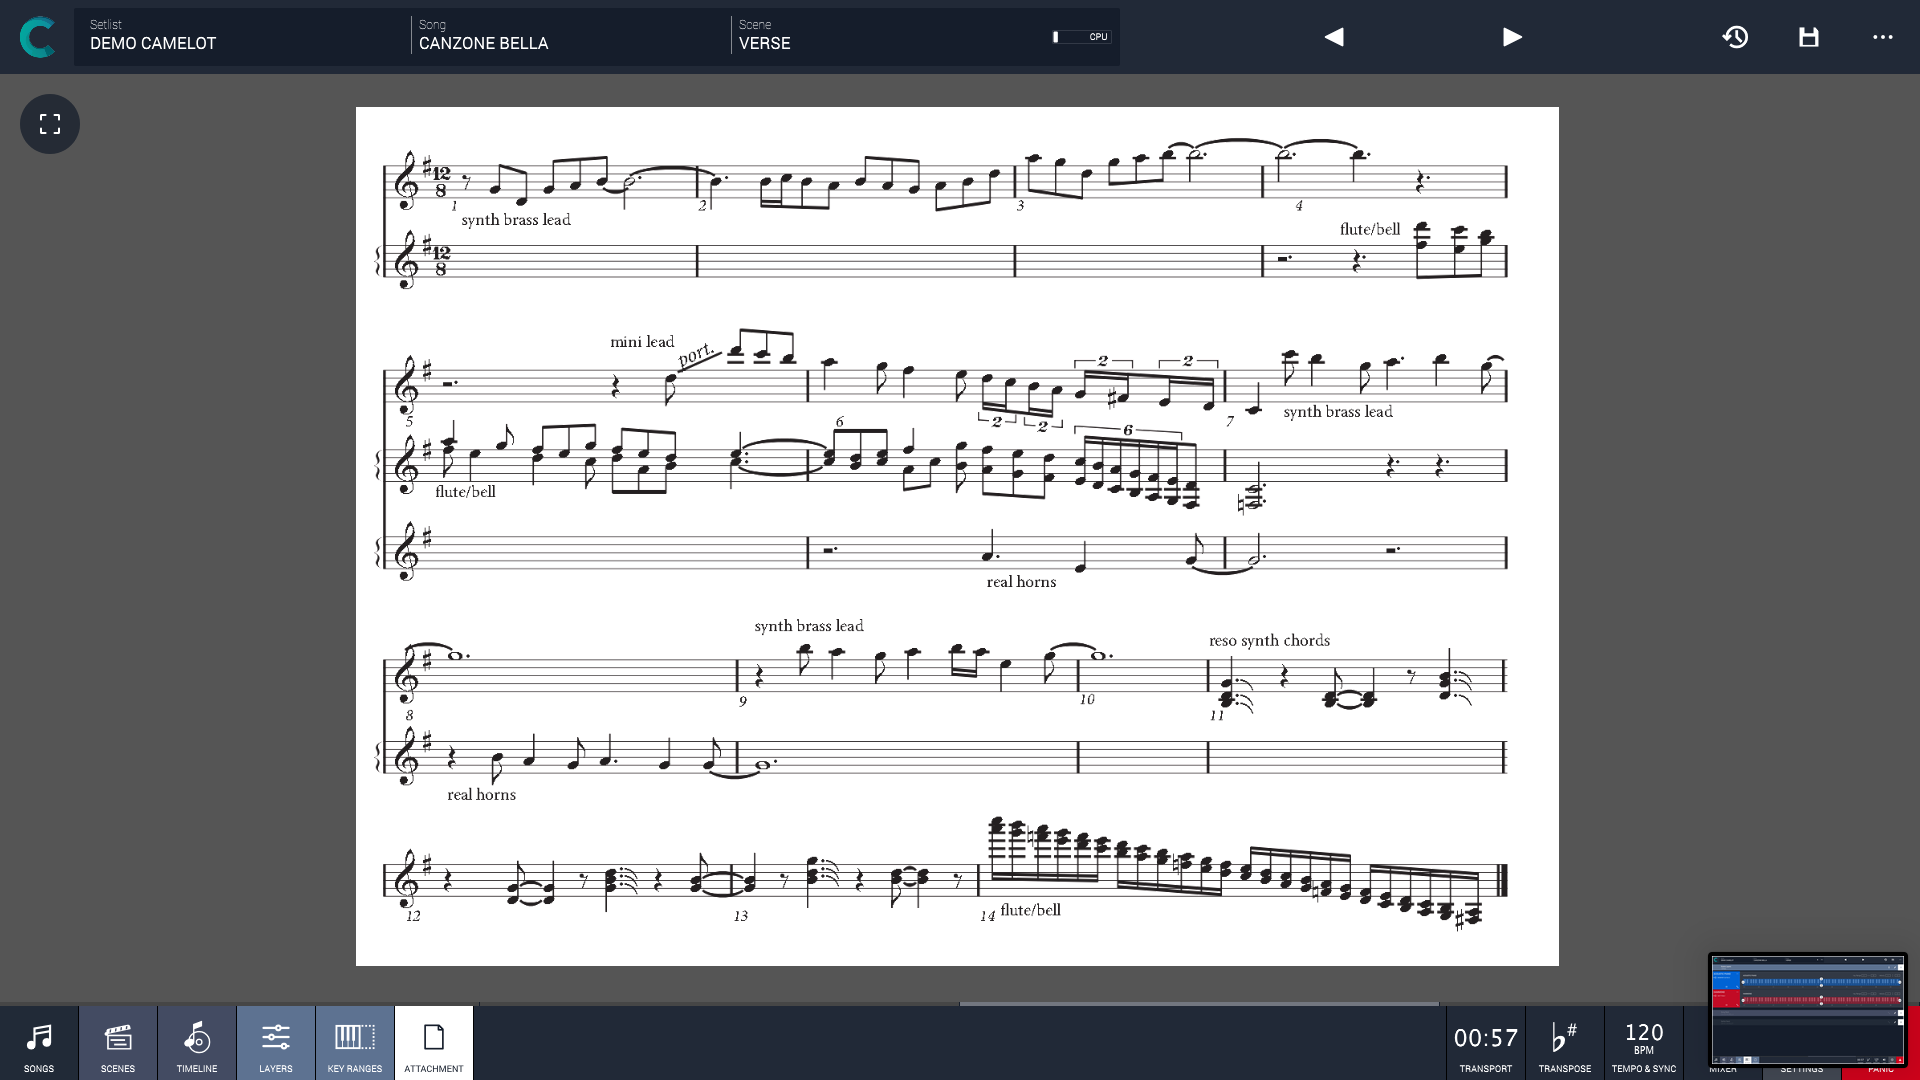This screenshot has height=1080, width=1920.
Task: Save the setlist with disk icon
Action: point(1809,37)
